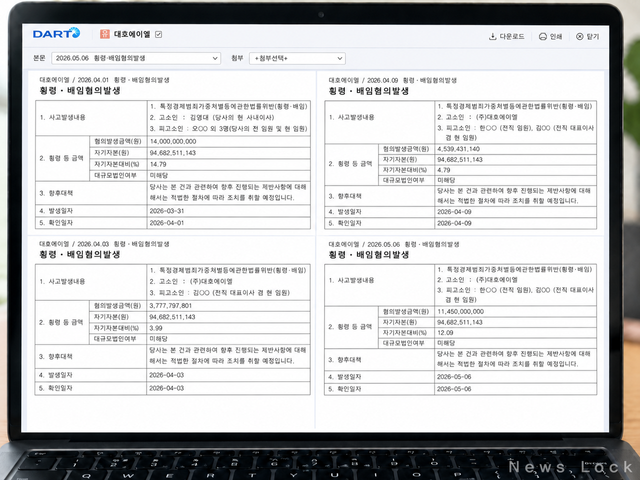Click header text '대호에이엘 / 2026.04.09 횡령·배임혐의발생'
This screenshot has height=480, width=640.
(x=393, y=80)
